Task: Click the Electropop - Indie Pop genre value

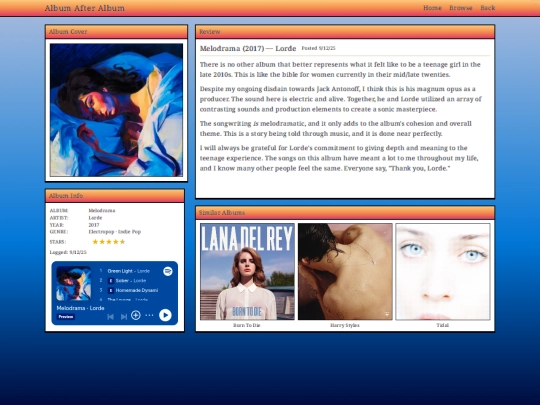Action: (115, 232)
